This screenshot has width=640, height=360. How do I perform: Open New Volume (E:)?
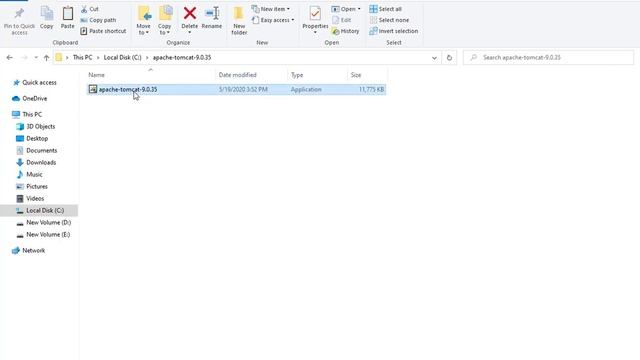[48, 234]
